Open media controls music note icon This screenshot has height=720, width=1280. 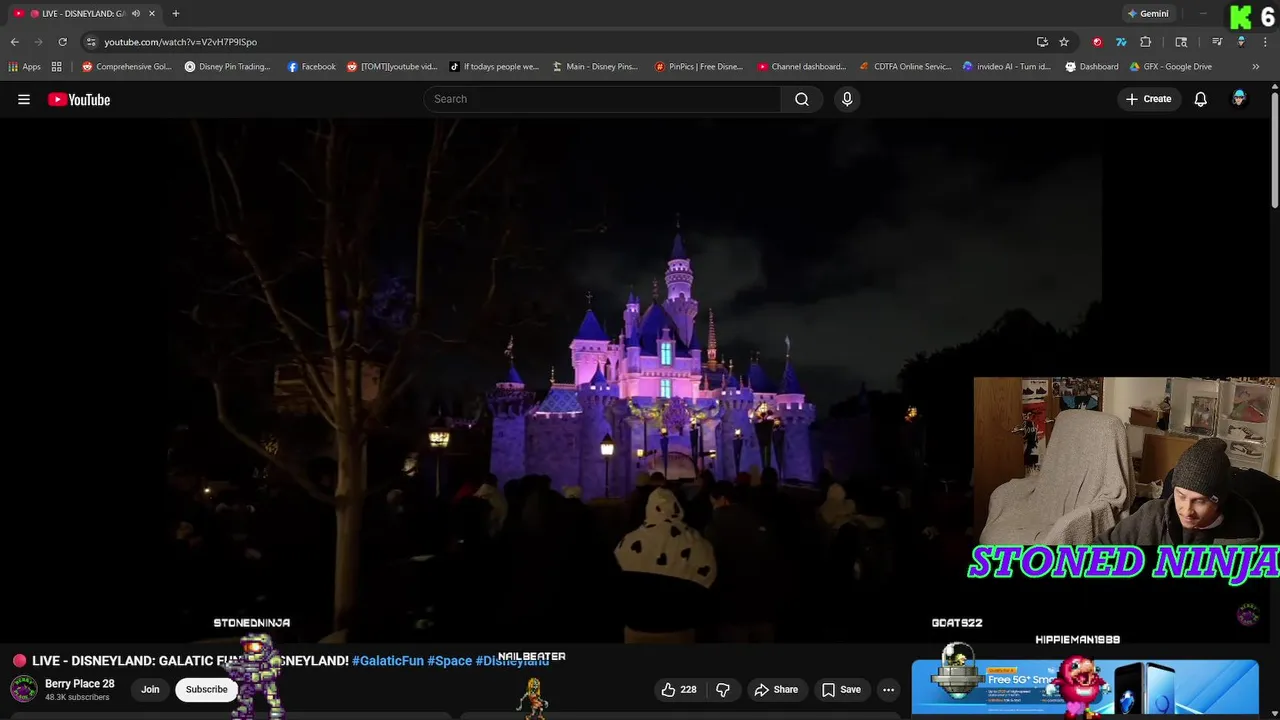tap(1217, 42)
